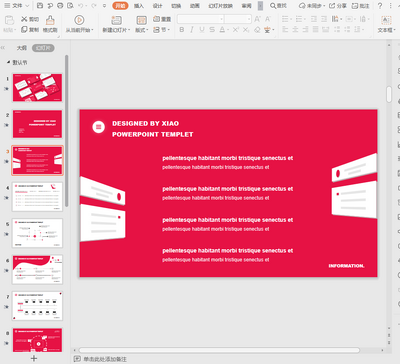The image size is (400, 364).
Task: Click the Copy (复制) icon
Action: tap(24, 30)
